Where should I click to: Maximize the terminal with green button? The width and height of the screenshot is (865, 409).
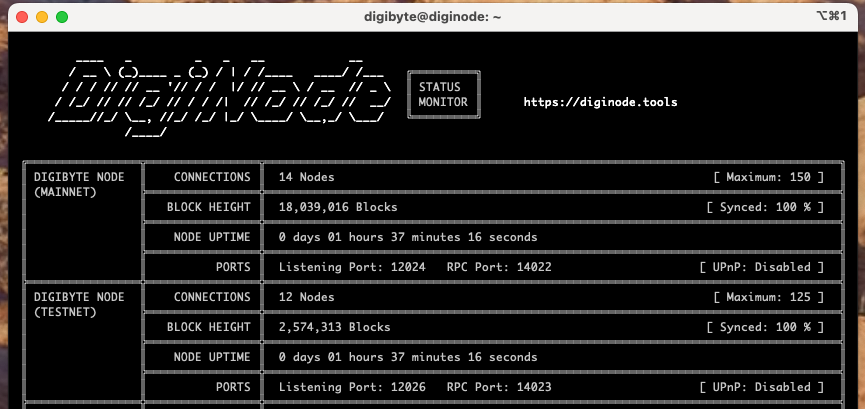[x=62, y=17]
